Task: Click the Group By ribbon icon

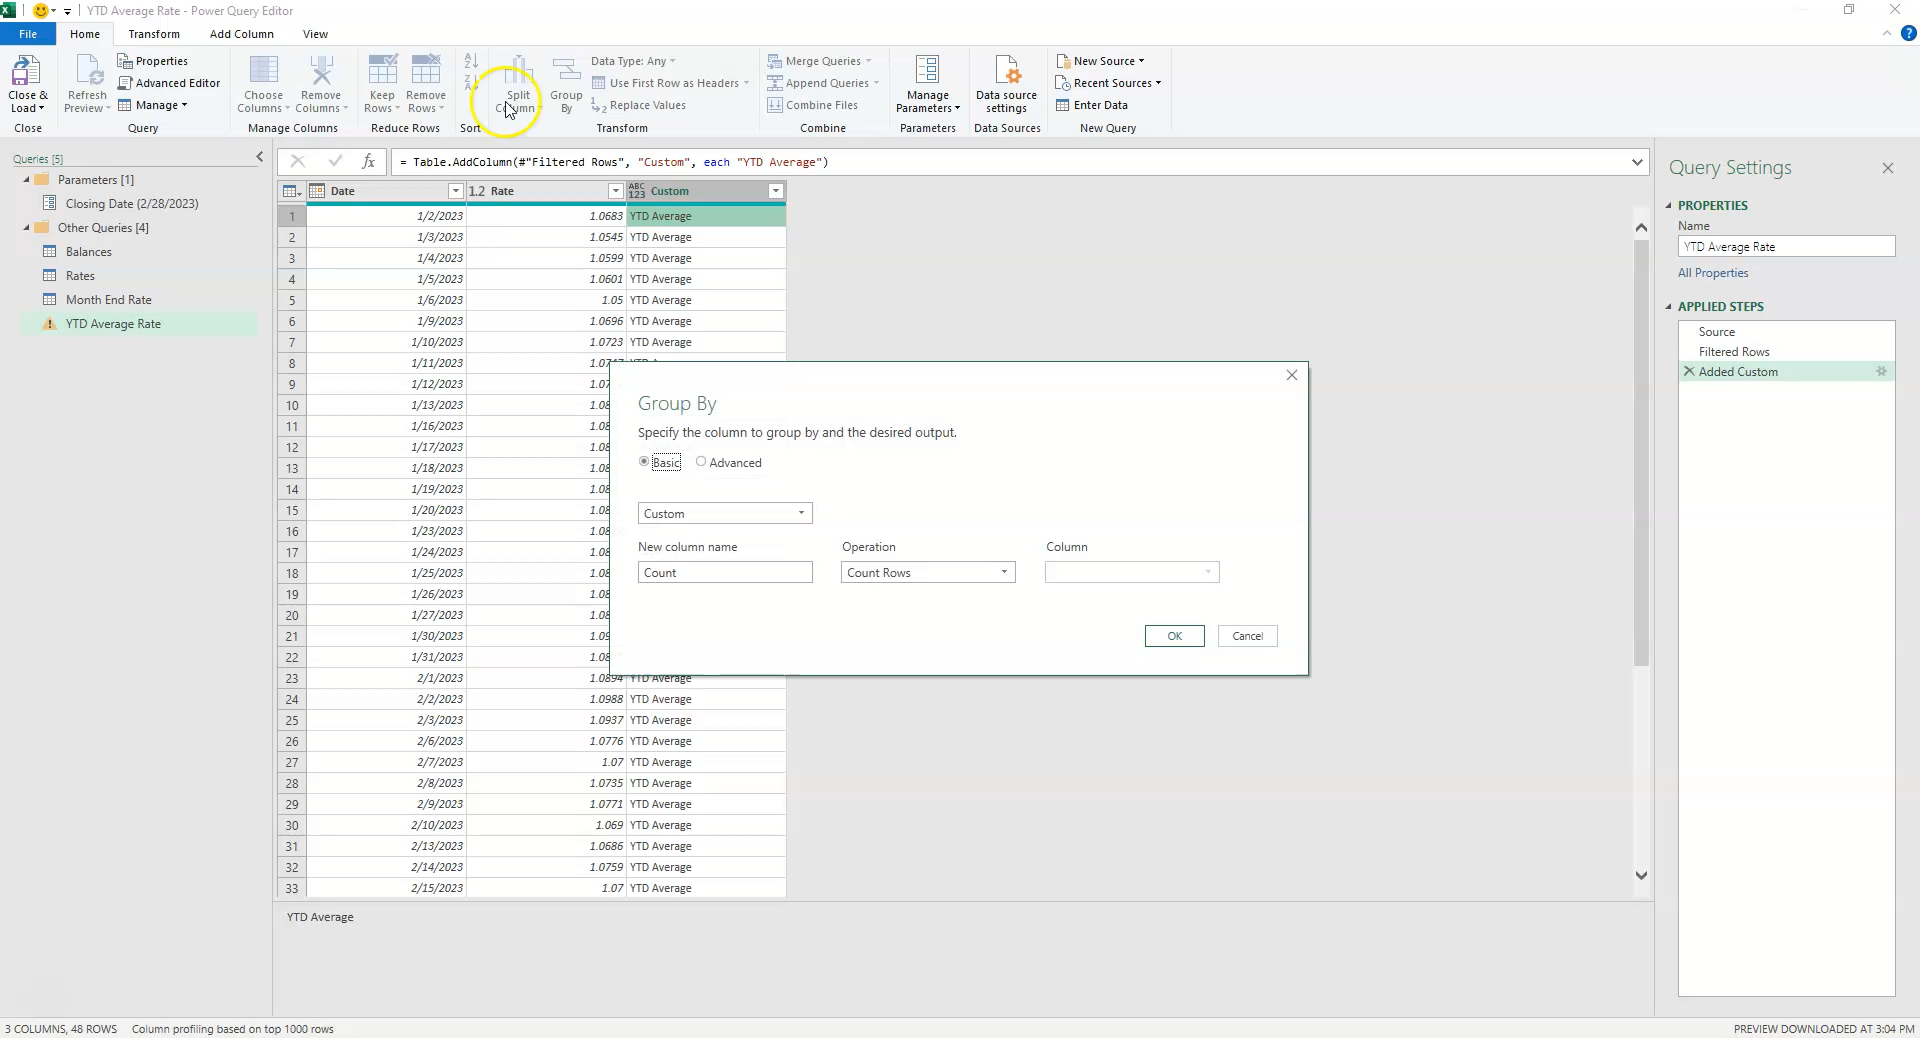Action: pyautogui.click(x=566, y=82)
